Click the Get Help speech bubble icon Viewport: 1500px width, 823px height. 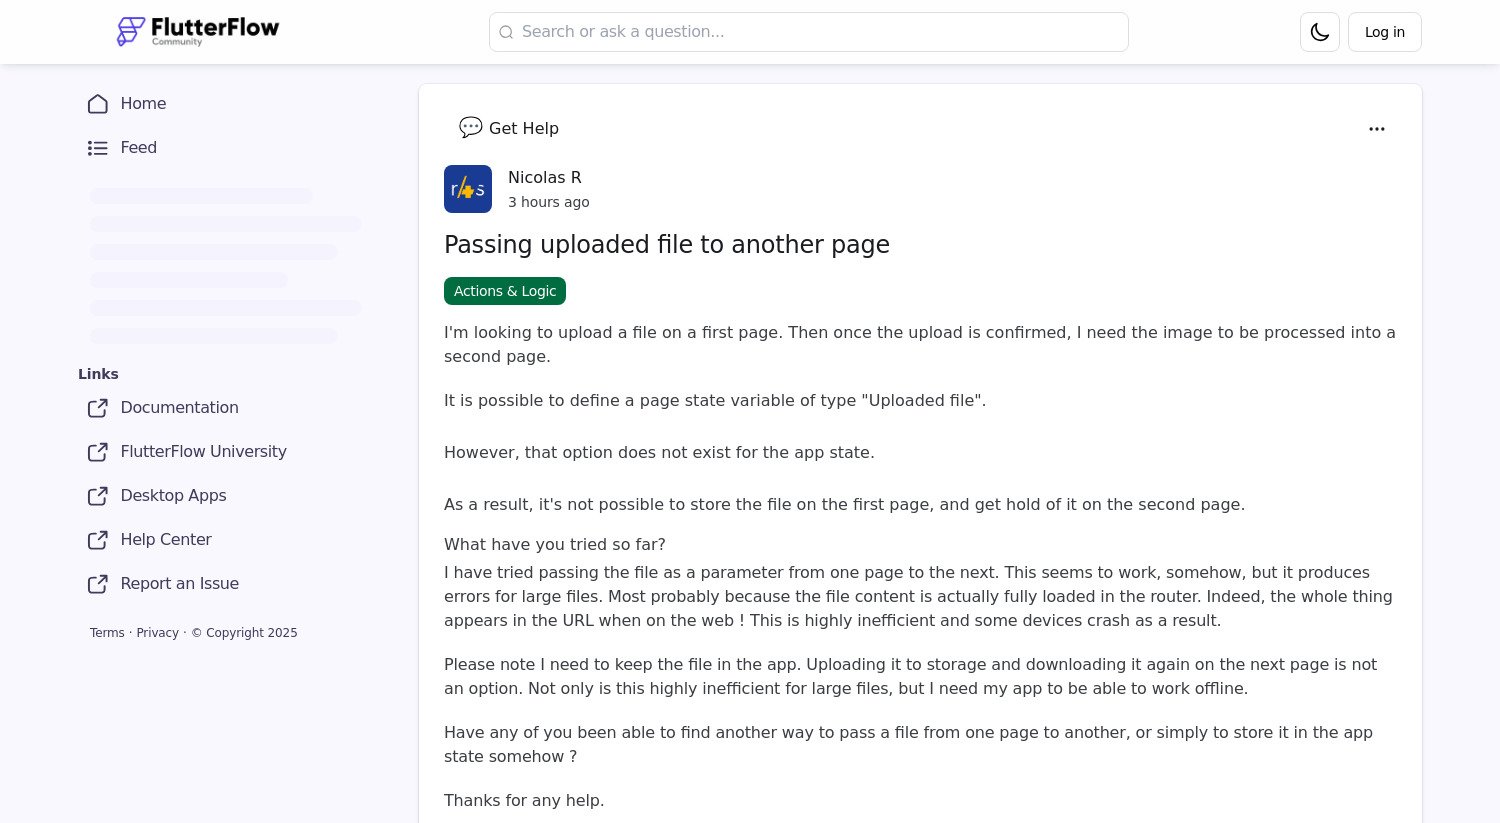tap(470, 128)
